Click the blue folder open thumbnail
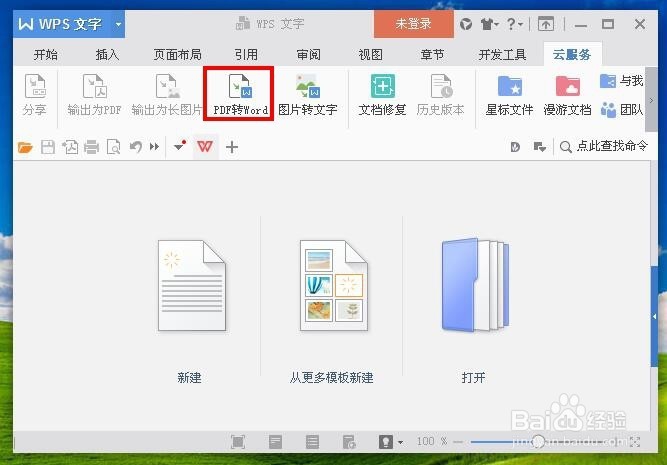 point(475,285)
